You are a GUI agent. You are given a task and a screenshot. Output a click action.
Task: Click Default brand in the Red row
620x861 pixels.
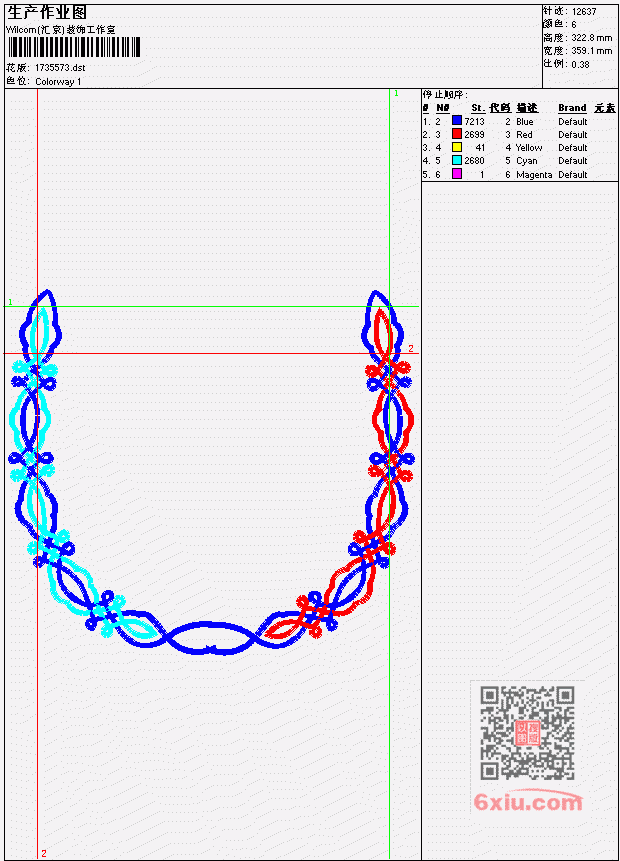pos(573,135)
